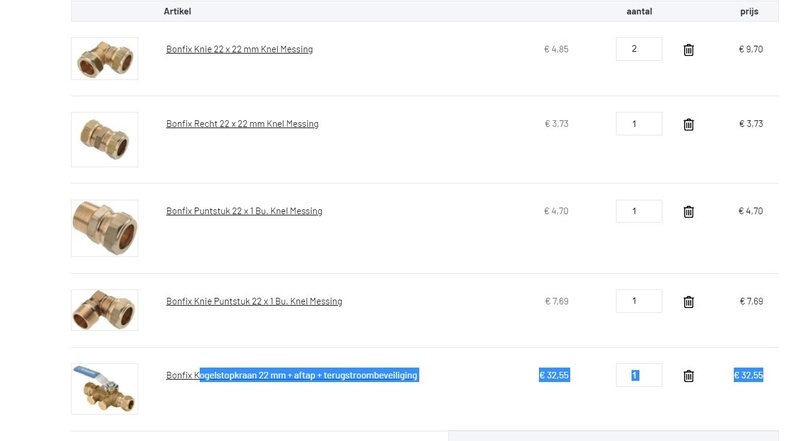Open the Bonfix Recht straight coupling image
This screenshot has height=441, width=800.
click(x=105, y=139)
